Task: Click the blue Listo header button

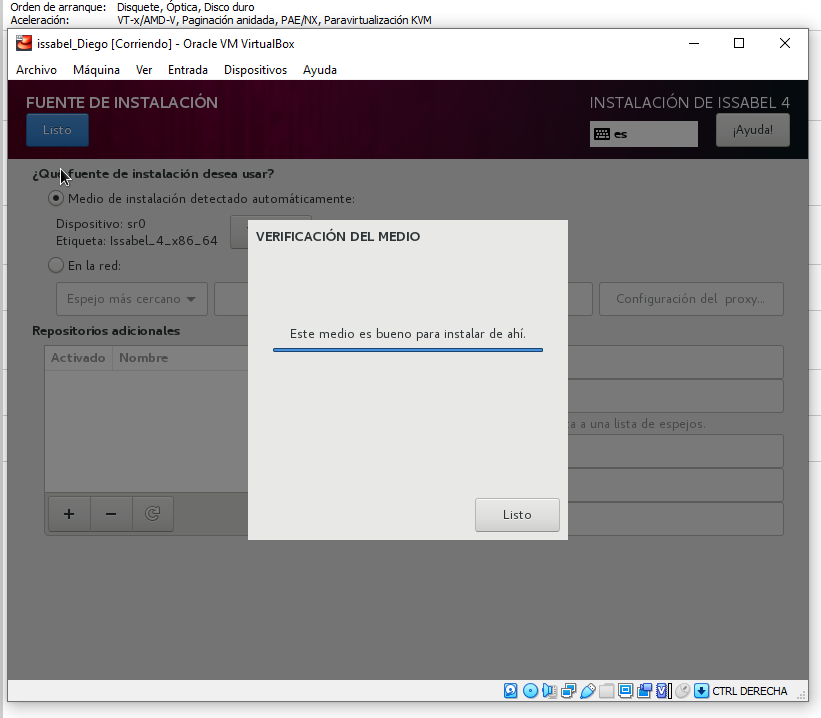Action: (x=58, y=130)
